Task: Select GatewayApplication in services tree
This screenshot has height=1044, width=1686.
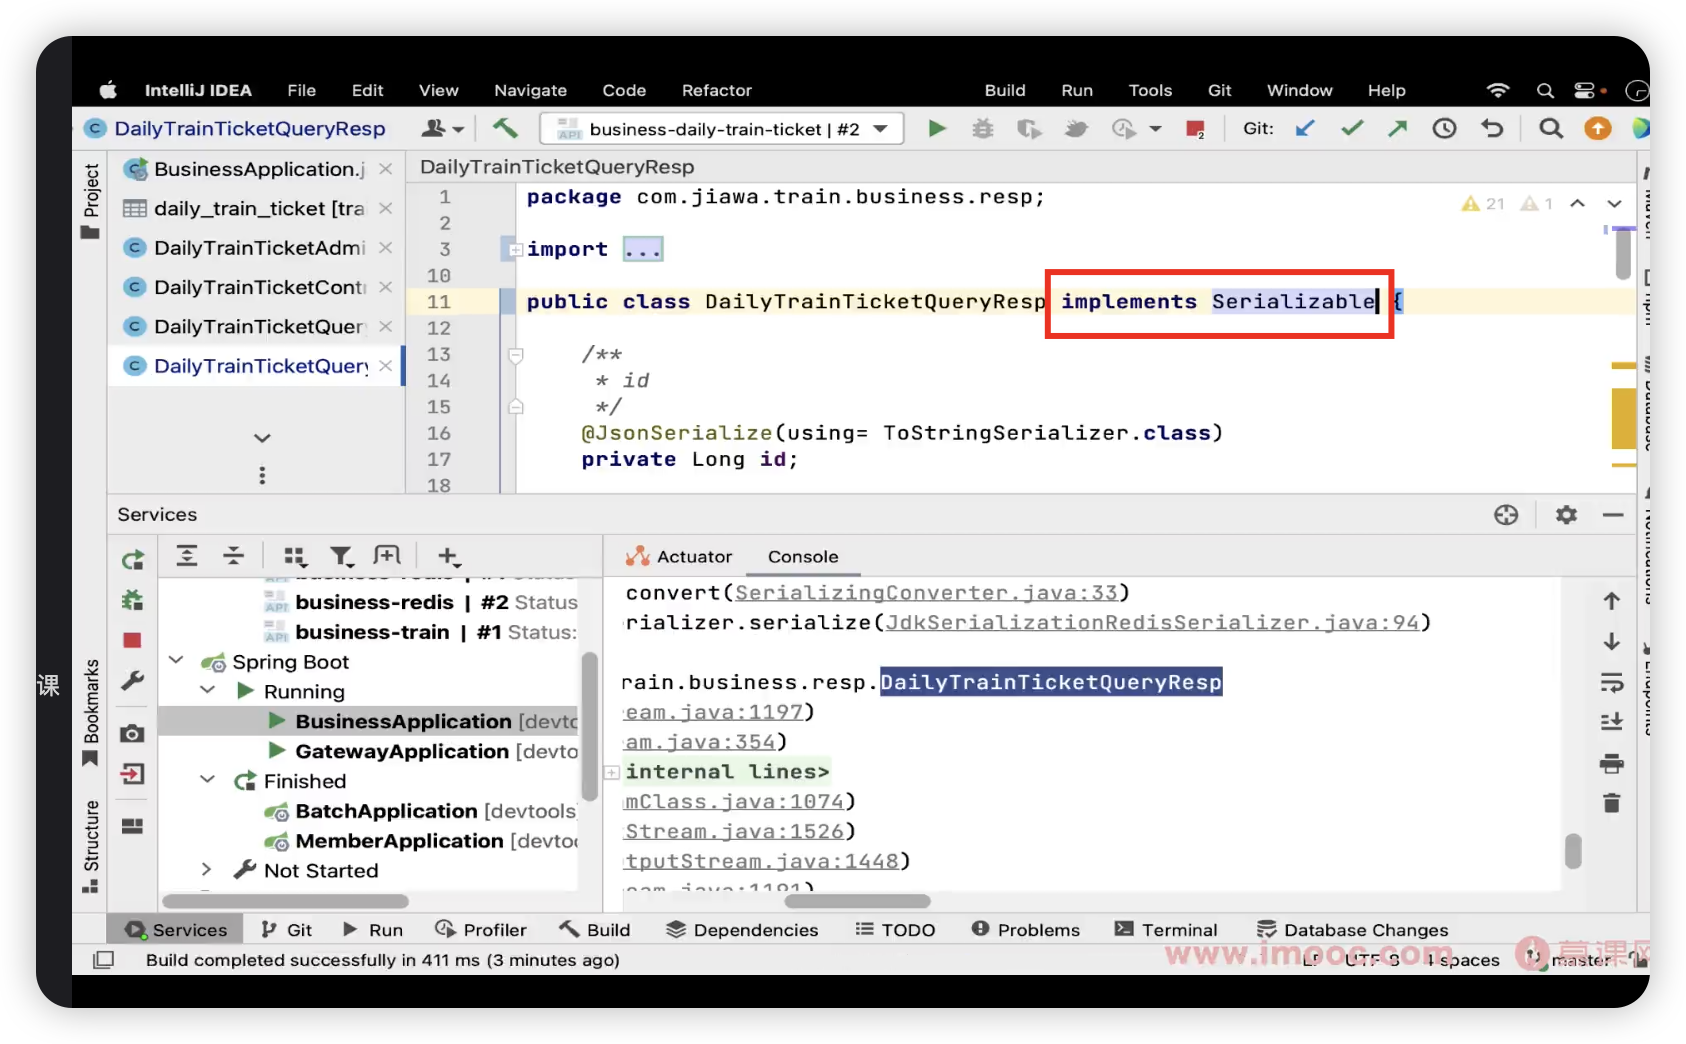Action: [x=402, y=751]
